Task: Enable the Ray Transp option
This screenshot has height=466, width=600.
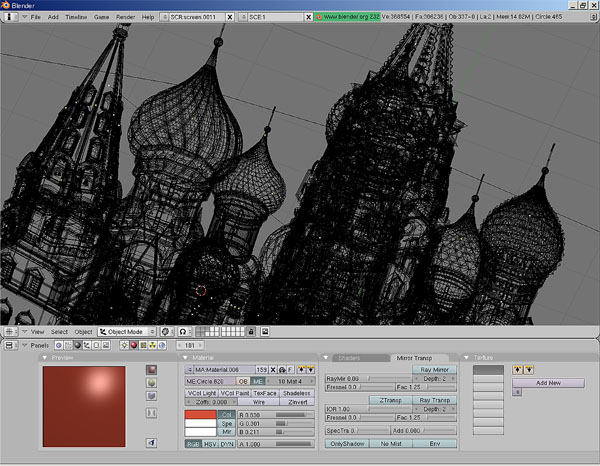Action: click(435, 400)
